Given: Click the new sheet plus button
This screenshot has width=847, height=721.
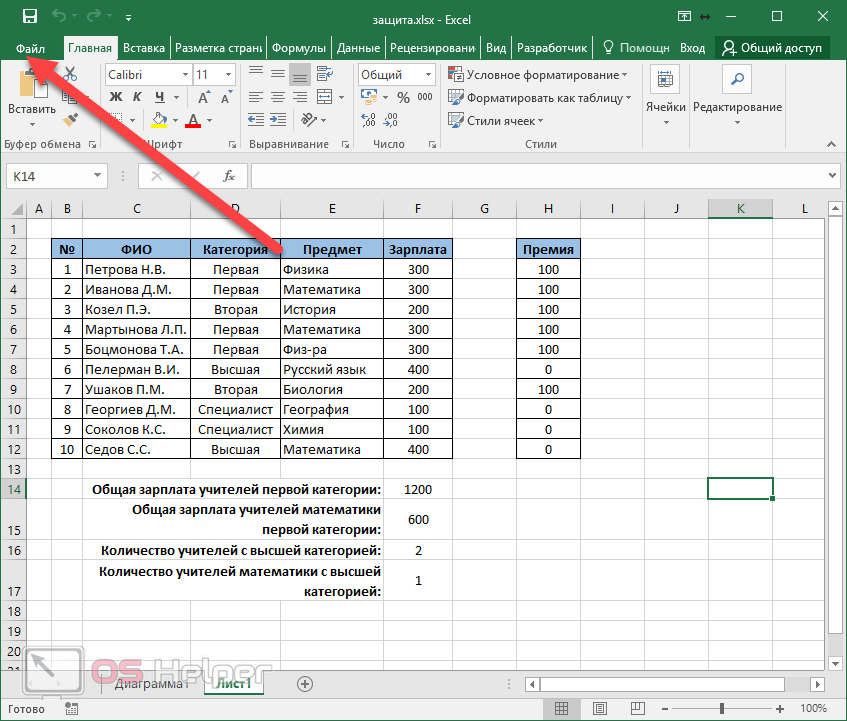Looking at the screenshot, I should coord(305,684).
